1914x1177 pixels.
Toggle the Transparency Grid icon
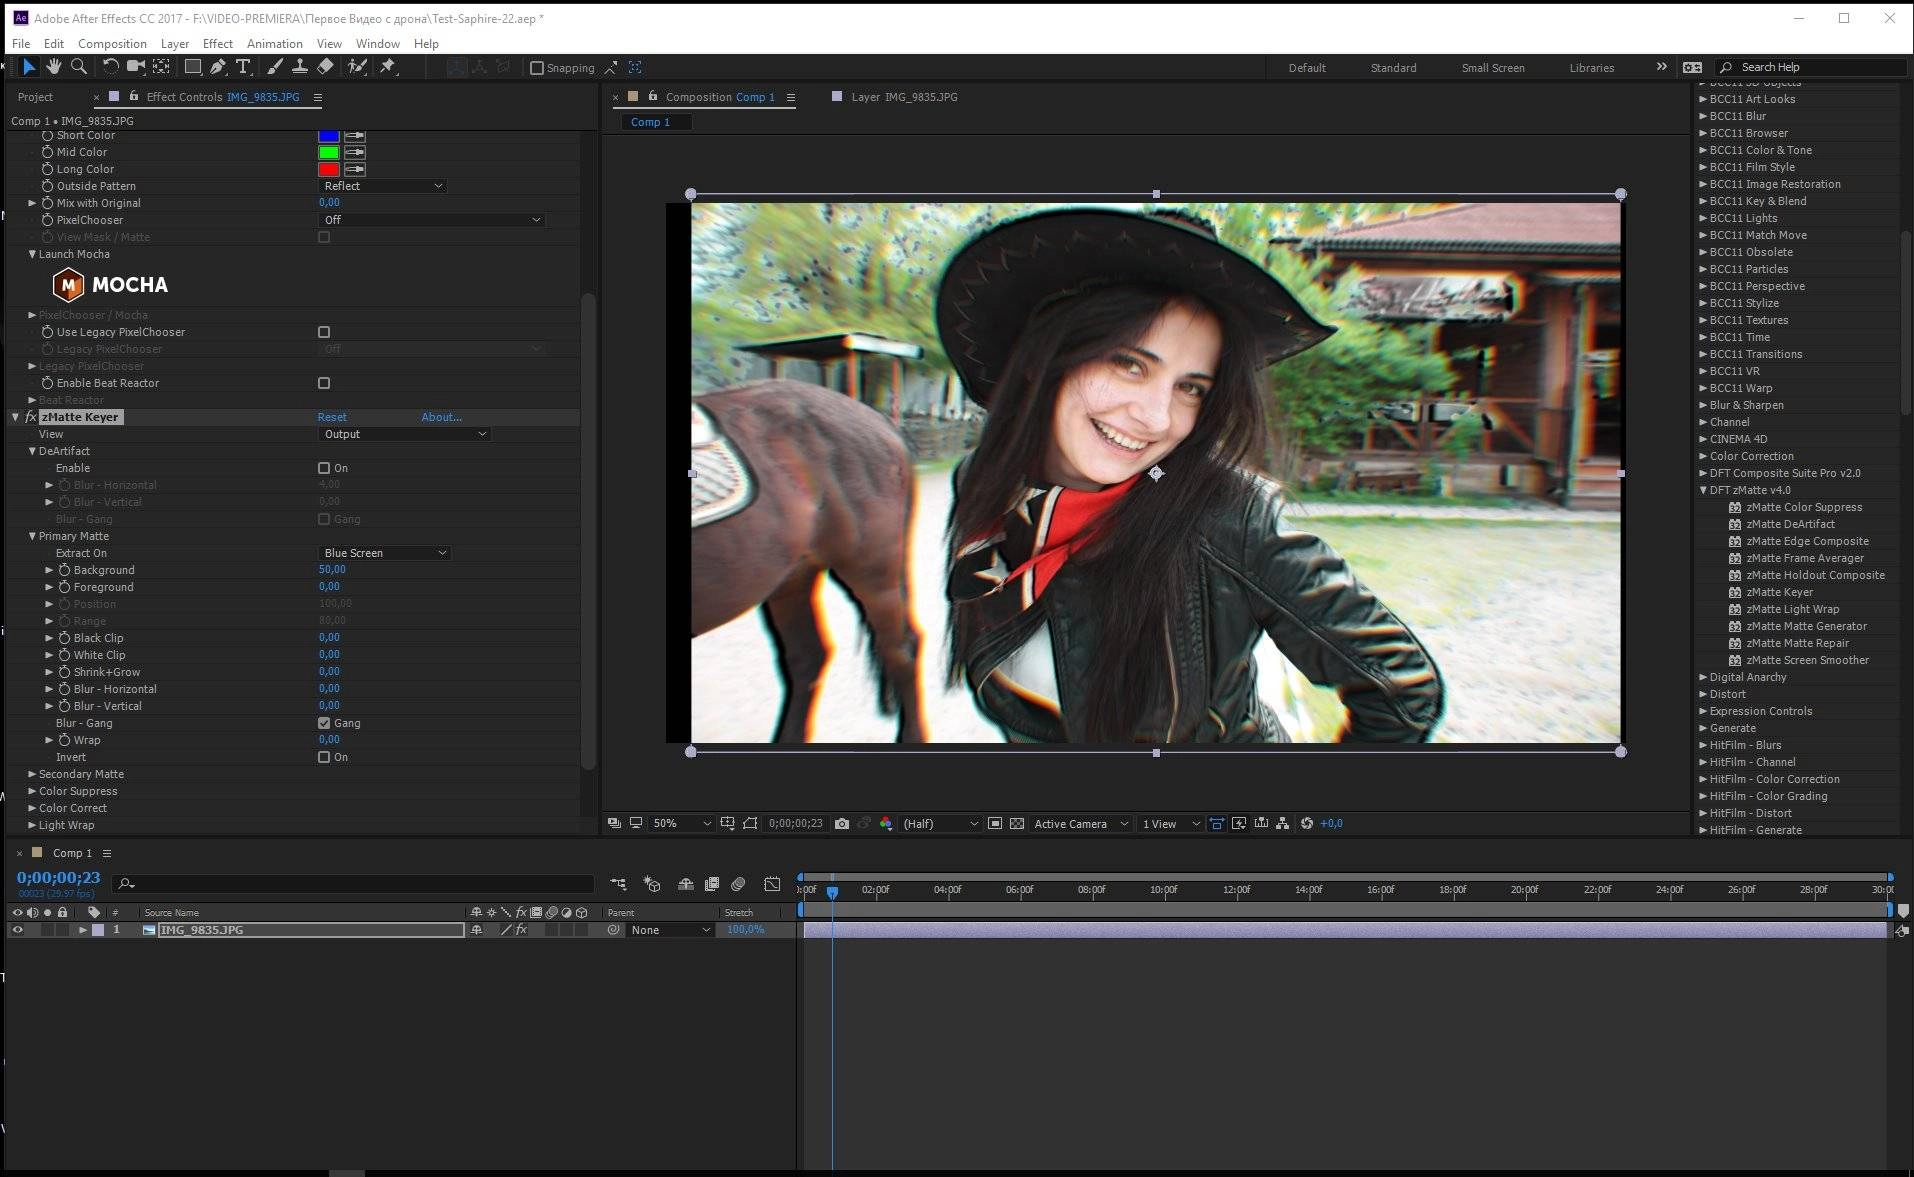[x=1017, y=824]
